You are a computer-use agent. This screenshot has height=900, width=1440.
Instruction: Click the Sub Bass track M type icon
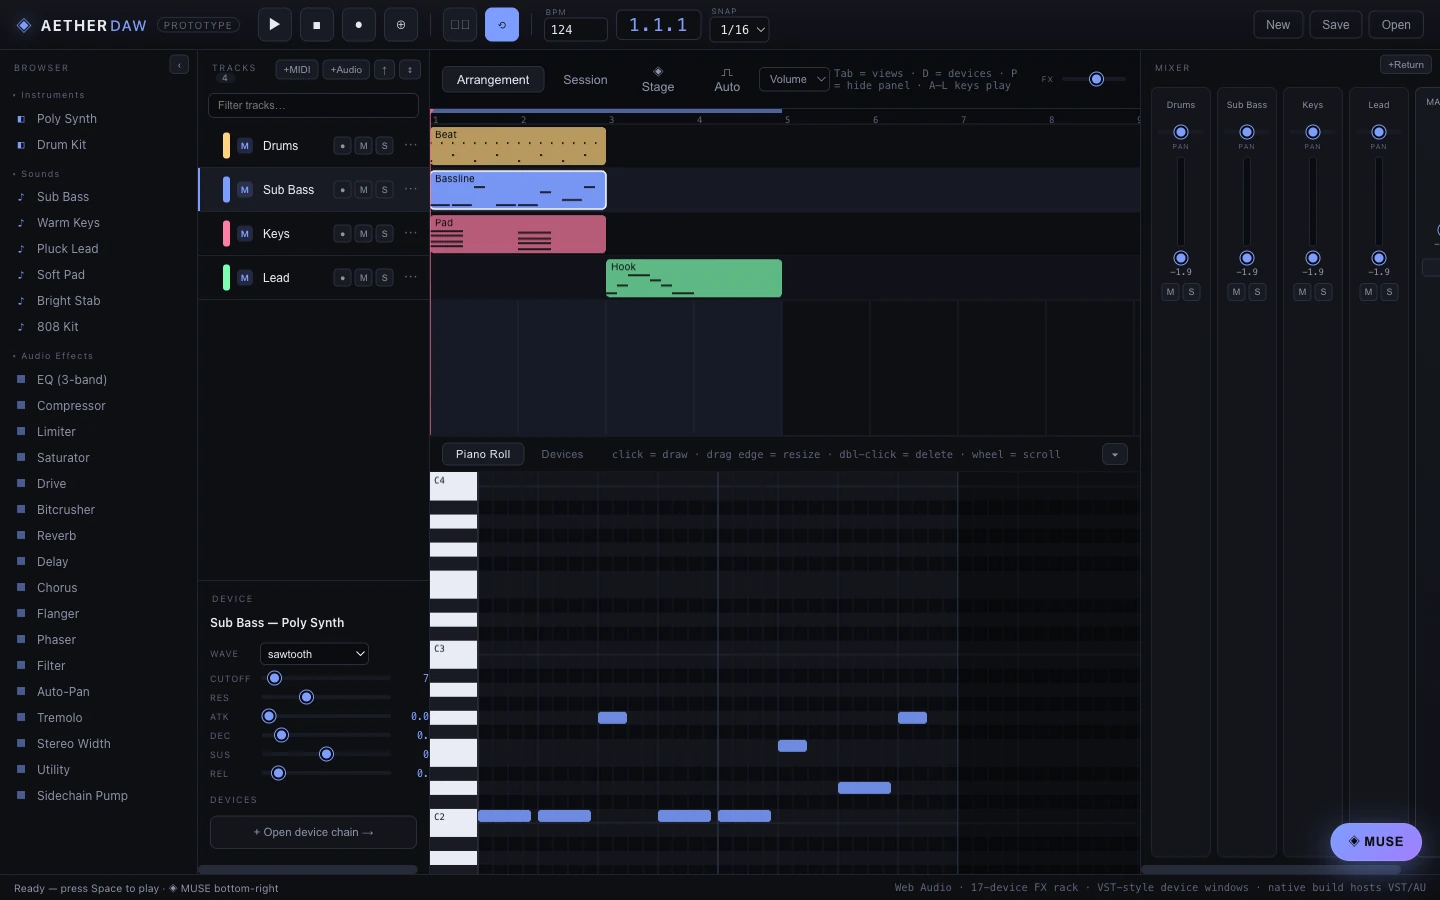tap(245, 190)
